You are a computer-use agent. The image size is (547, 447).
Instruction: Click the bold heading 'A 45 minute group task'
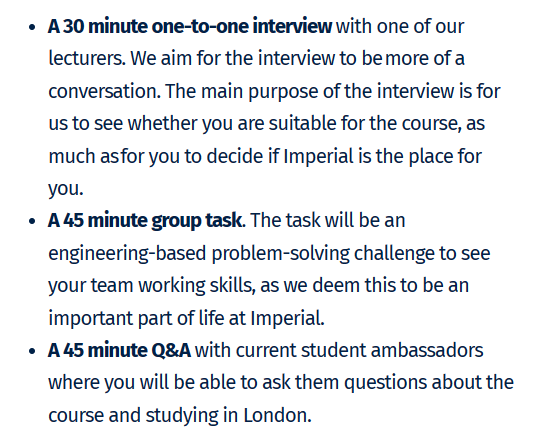point(145,221)
